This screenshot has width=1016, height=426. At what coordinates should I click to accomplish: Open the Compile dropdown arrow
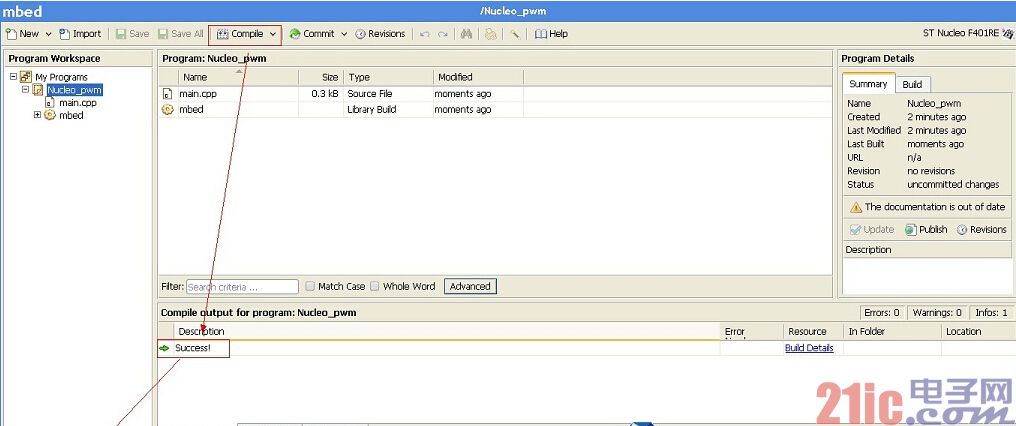point(272,34)
